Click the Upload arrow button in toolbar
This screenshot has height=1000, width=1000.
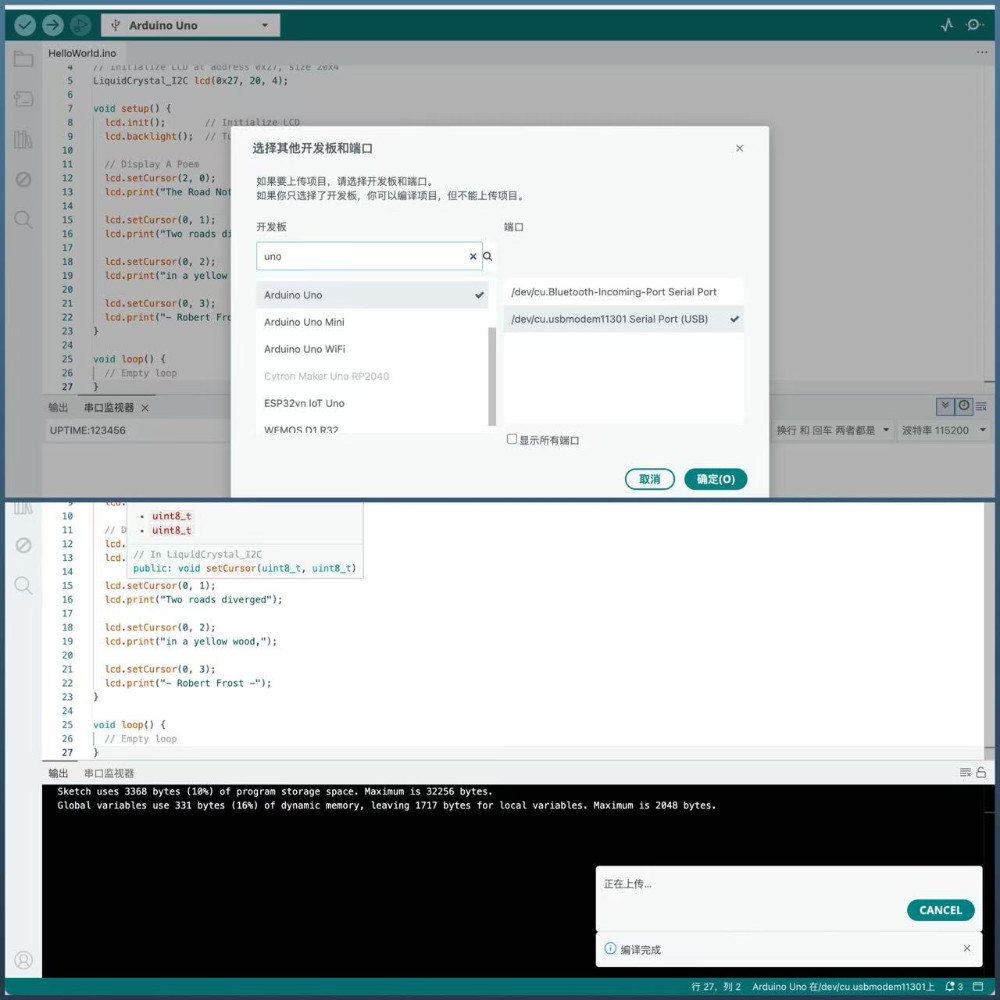(x=53, y=25)
